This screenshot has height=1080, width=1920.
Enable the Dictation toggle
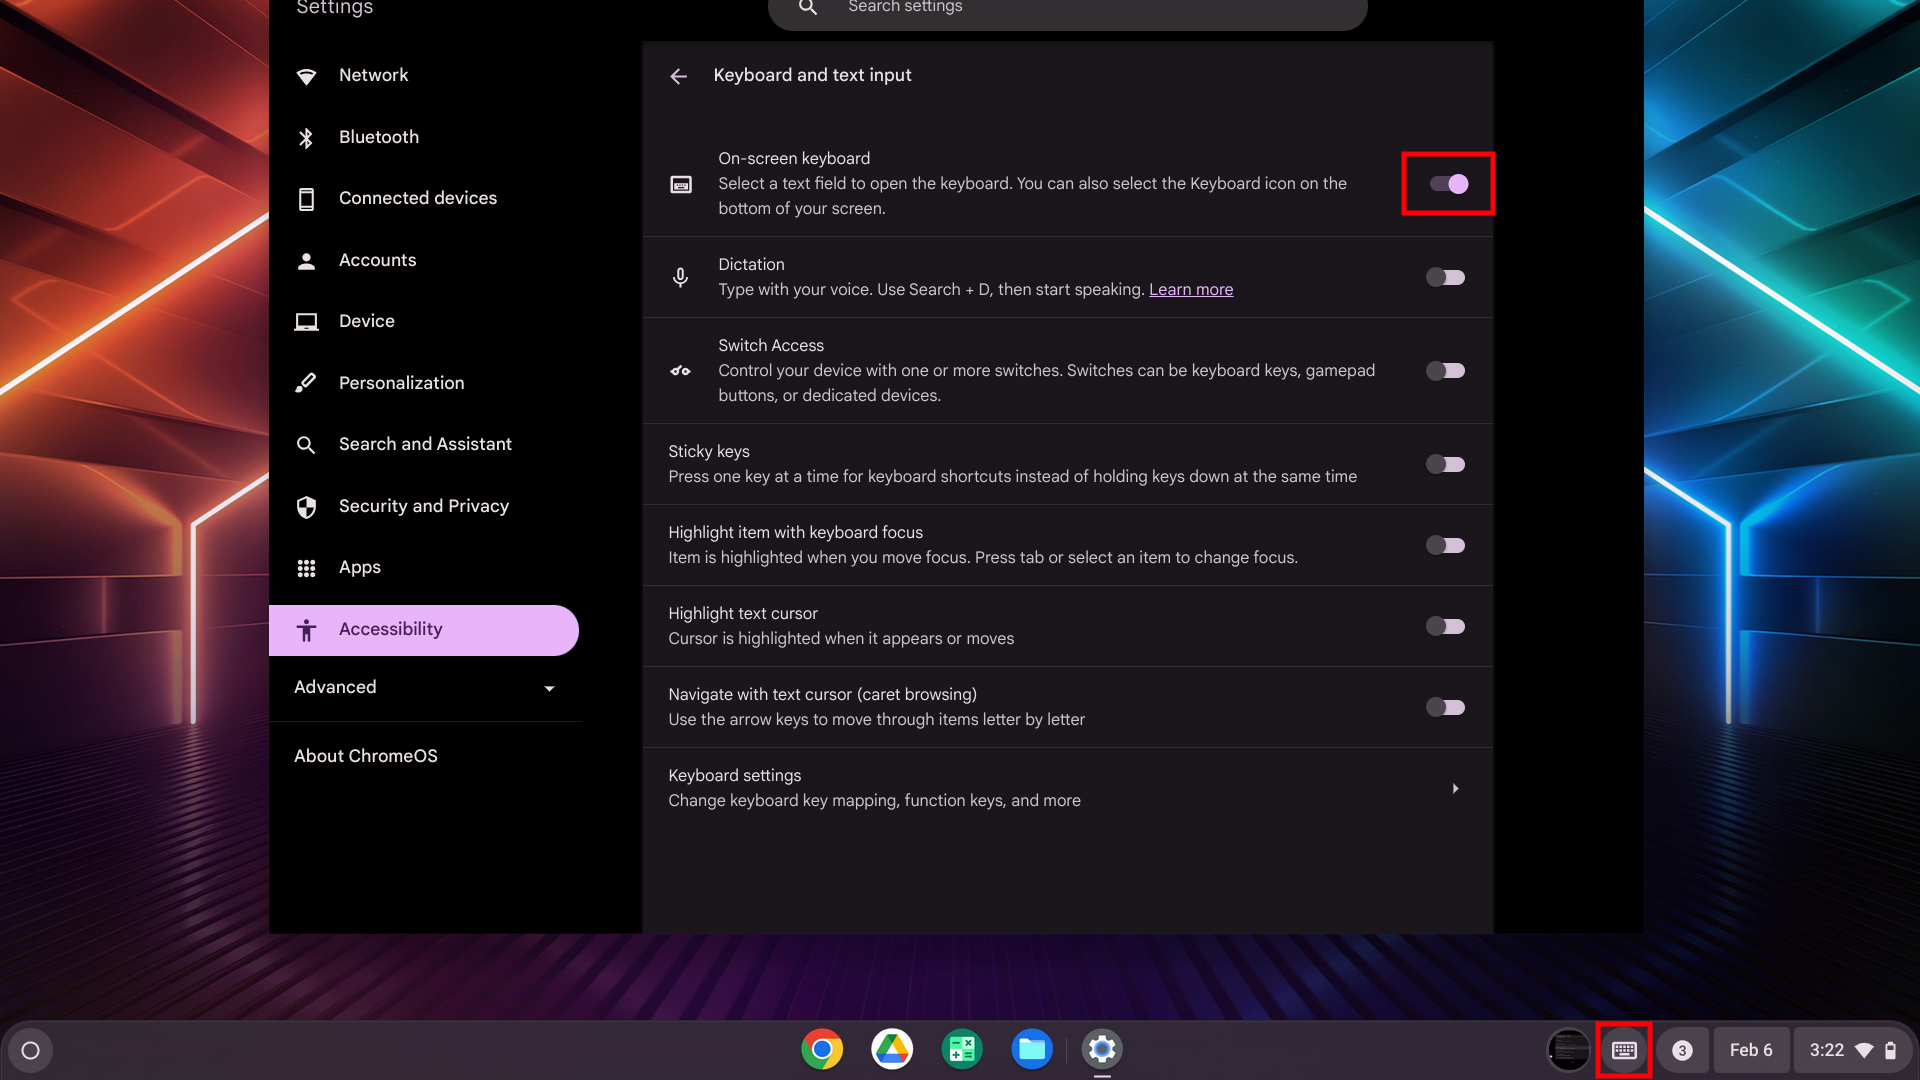(1445, 278)
